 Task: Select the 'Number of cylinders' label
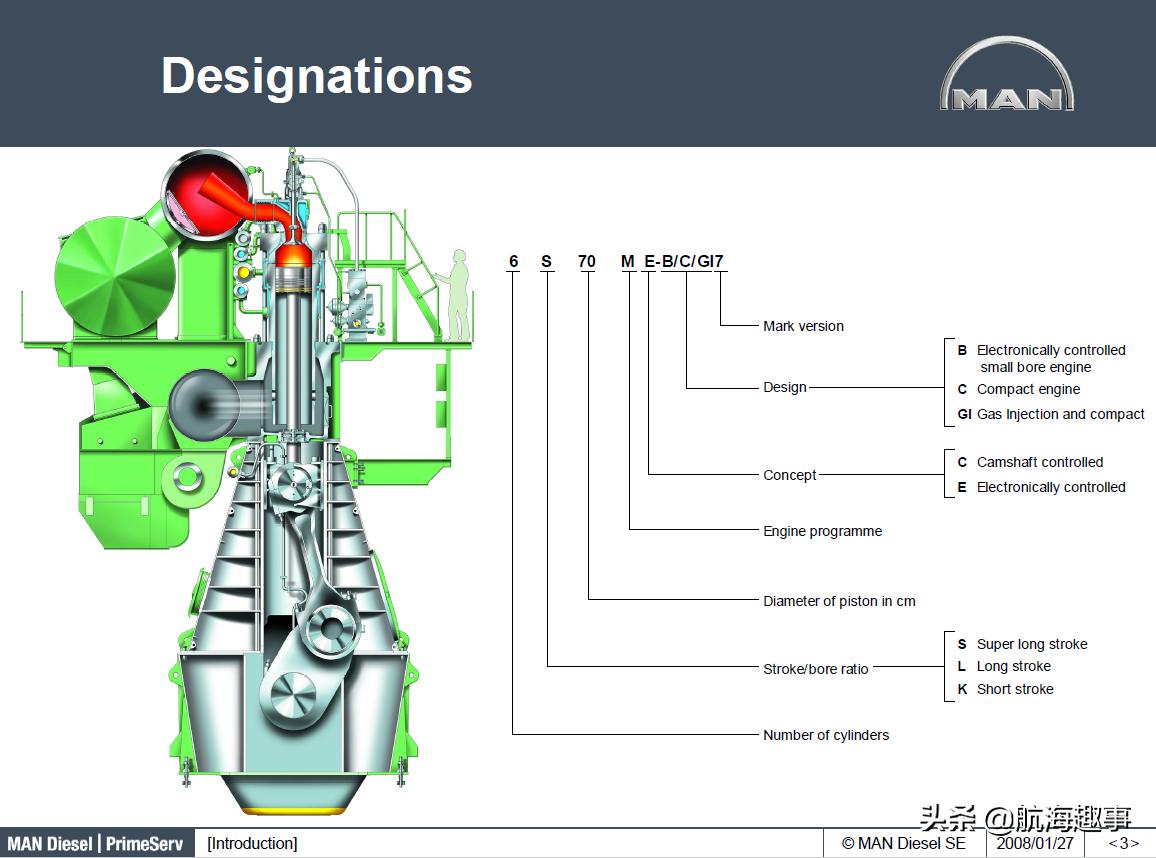point(826,735)
